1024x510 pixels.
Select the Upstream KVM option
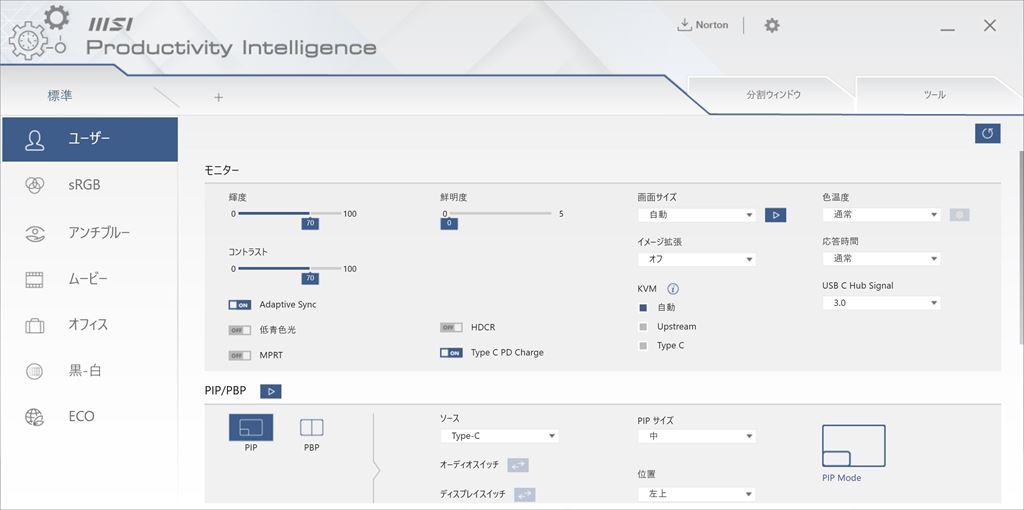point(643,327)
